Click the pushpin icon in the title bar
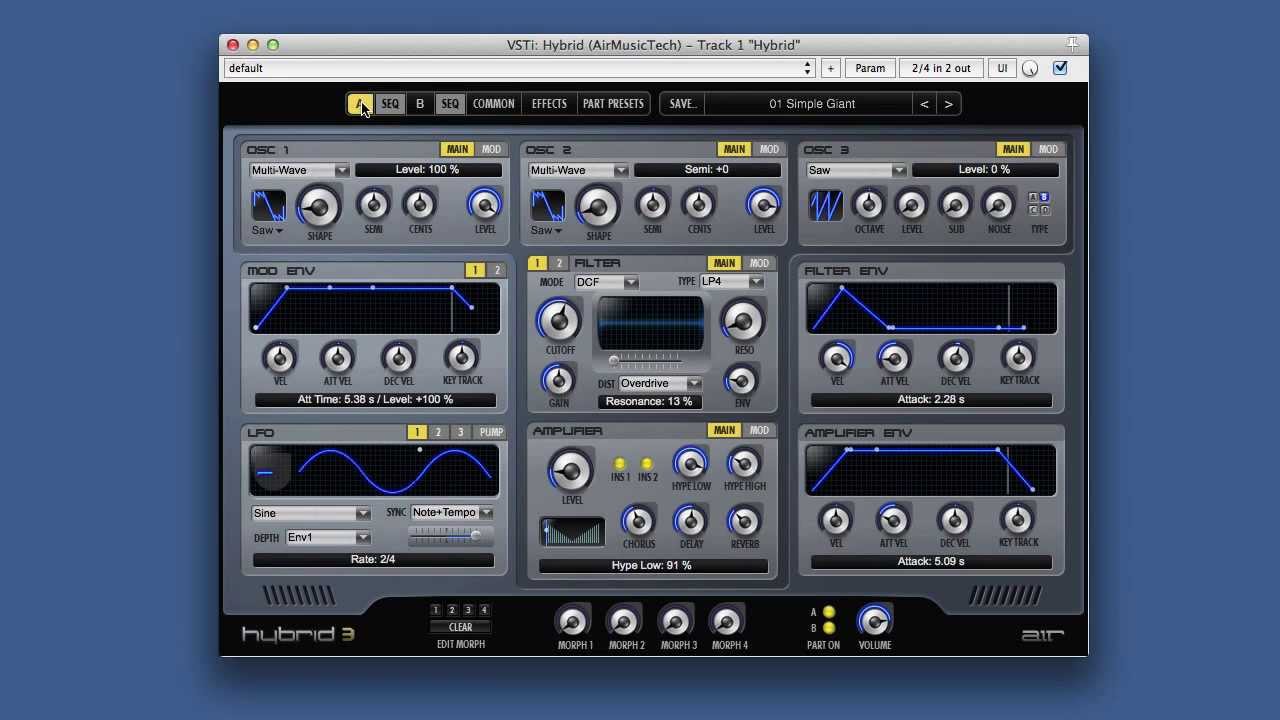 tap(1072, 44)
